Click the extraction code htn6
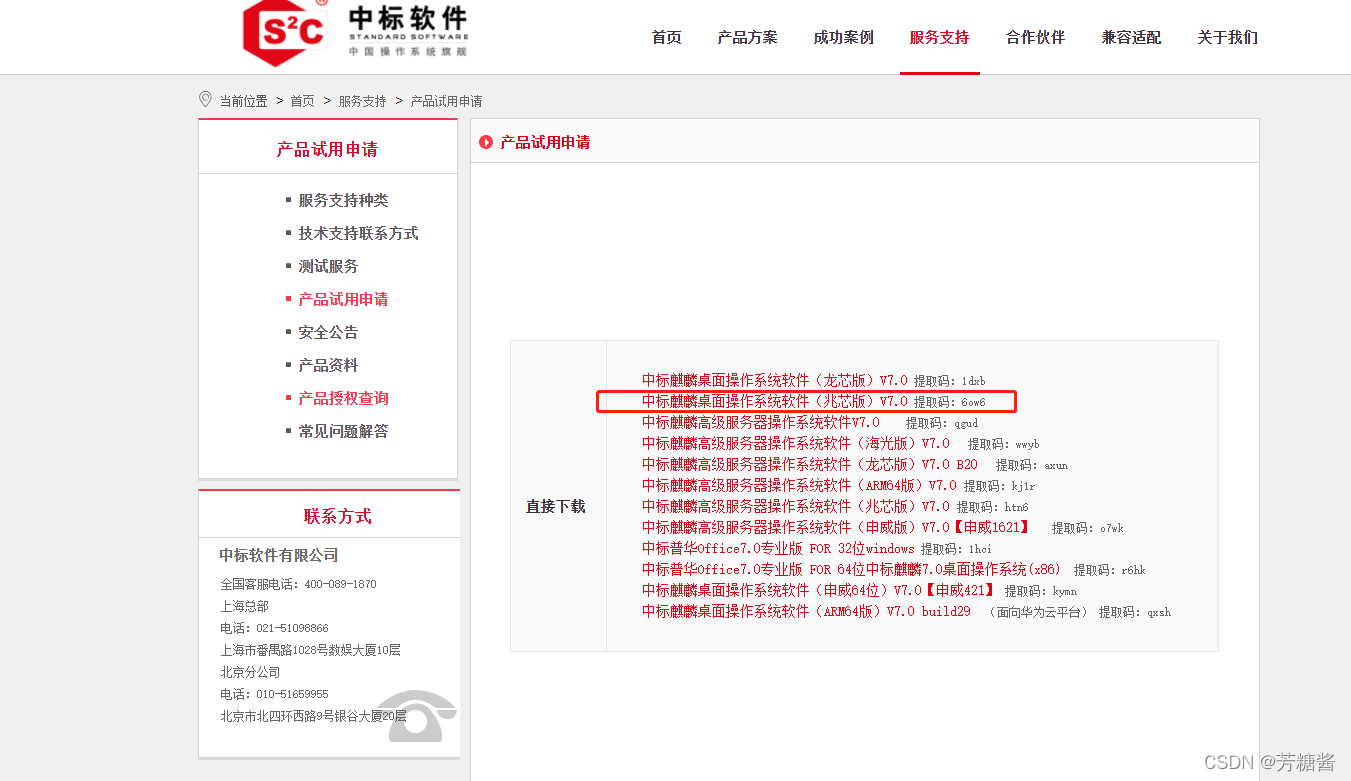This screenshot has width=1351, height=781. point(1016,508)
